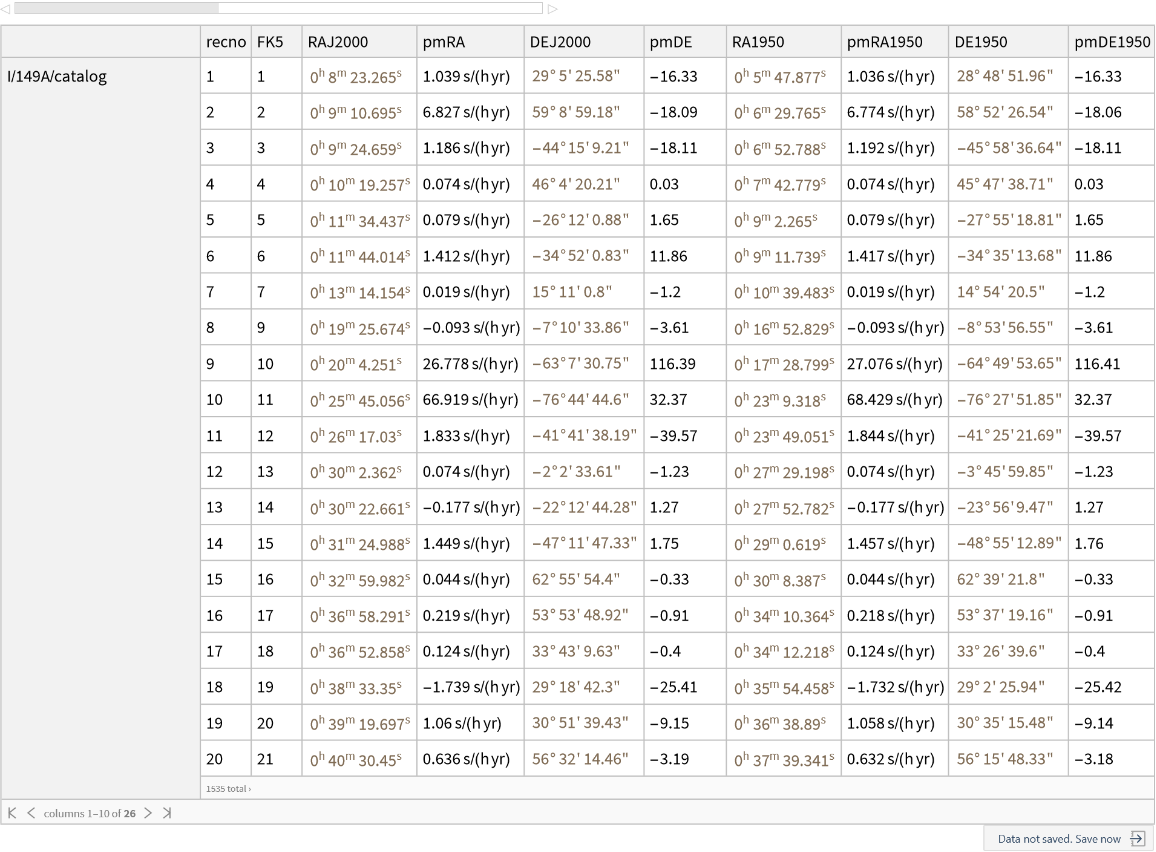Image resolution: width=1156 pixels, height=852 pixels.
Task: Go to previous columns page
Action: (x=29, y=812)
